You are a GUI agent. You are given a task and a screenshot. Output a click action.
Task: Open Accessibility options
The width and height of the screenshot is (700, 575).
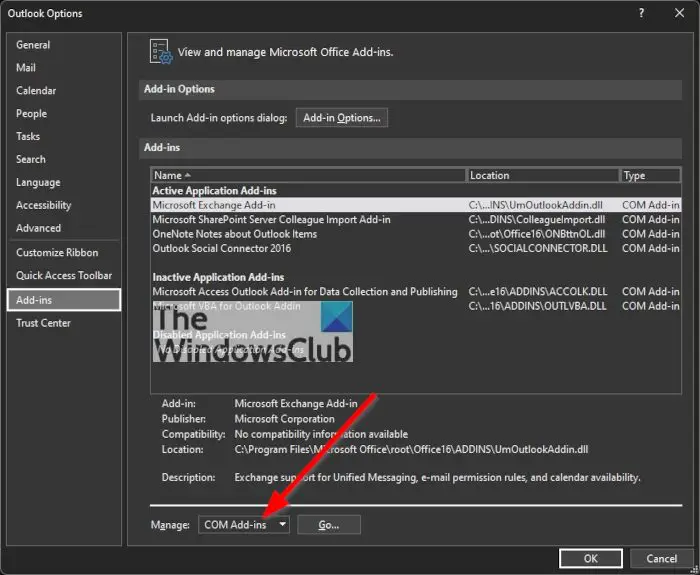44,205
